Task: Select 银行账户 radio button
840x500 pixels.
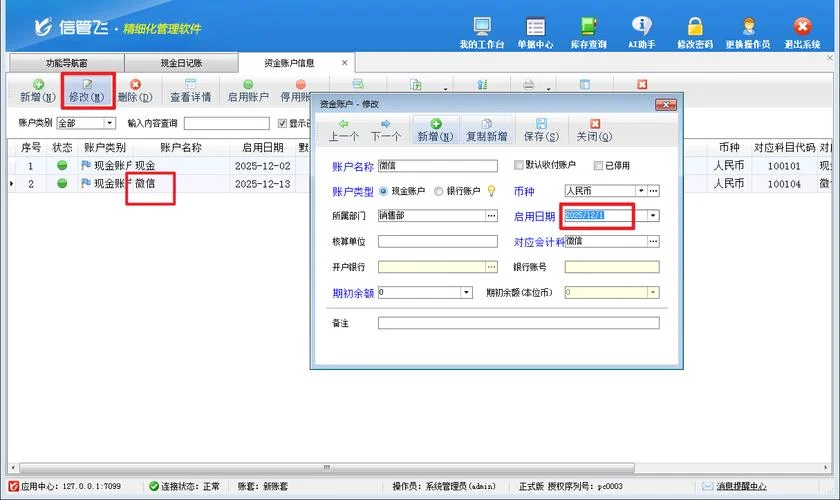Action: tap(439, 191)
